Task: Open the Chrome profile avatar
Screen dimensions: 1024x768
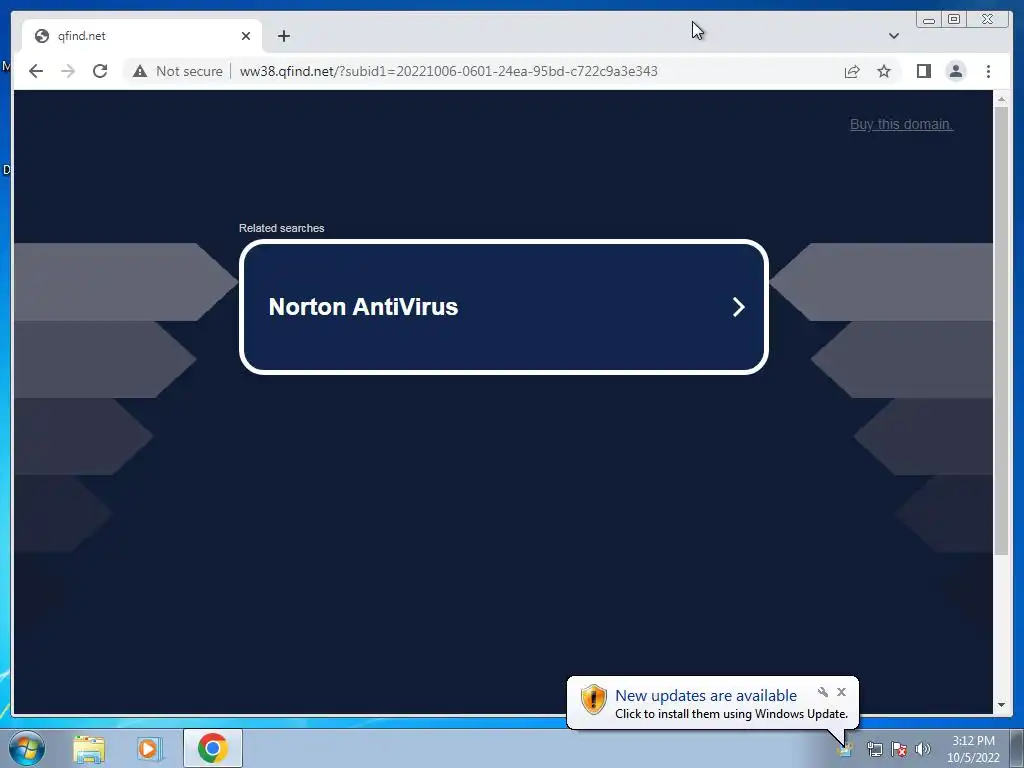Action: coord(955,71)
